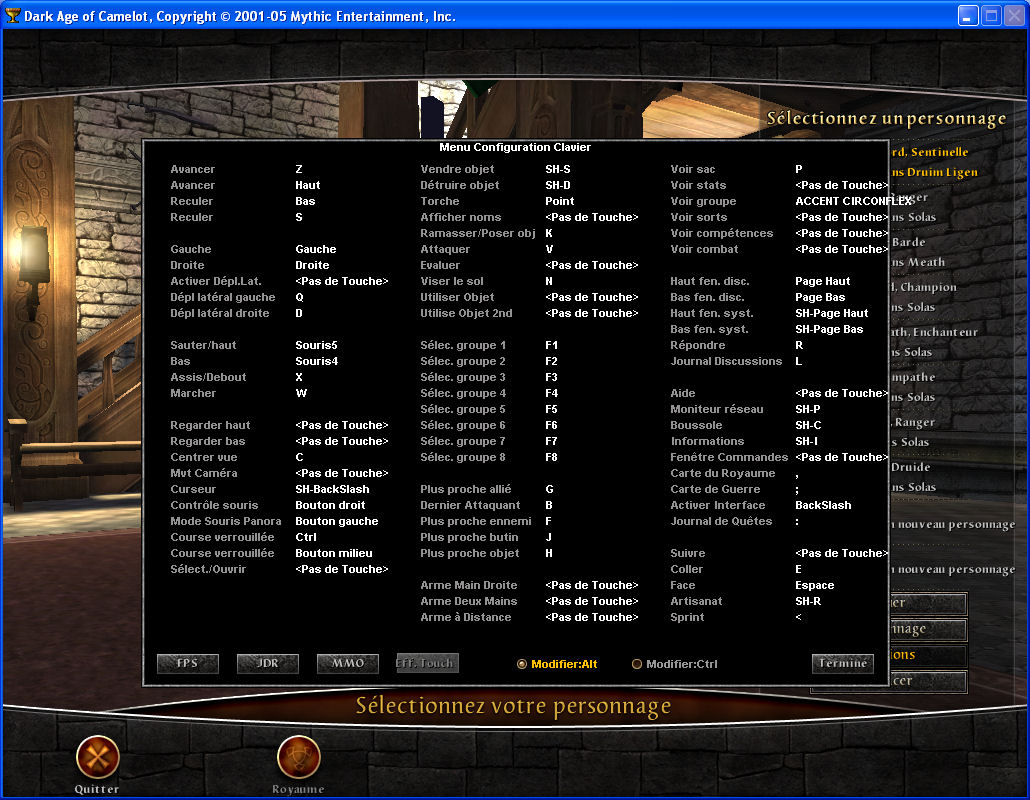Click Bouton milieu for Course verrouillée
Image resolution: width=1030 pixels, height=800 pixels.
click(x=334, y=553)
